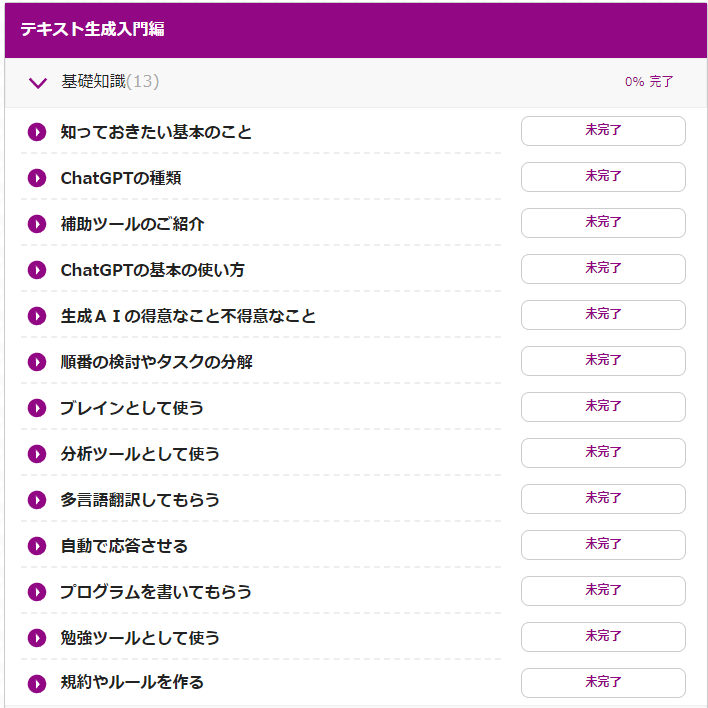Open lesson 順番の検討やタスクの分解
The height and width of the screenshot is (708, 708).
[x=156, y=362]
